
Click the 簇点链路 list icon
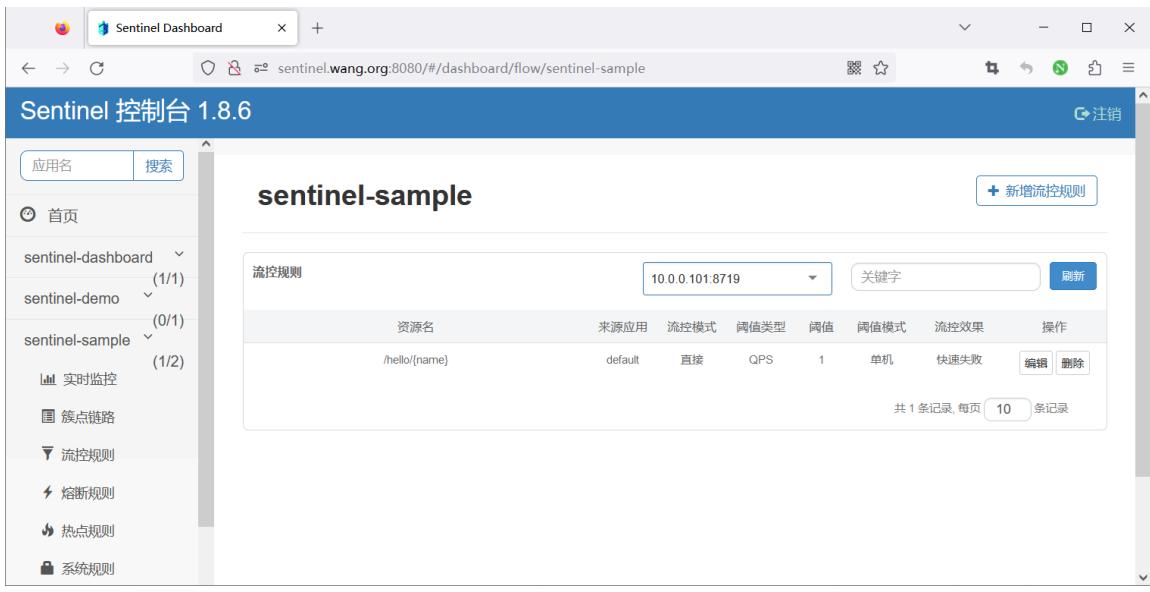pyautogui.click(x=48, y=417)
